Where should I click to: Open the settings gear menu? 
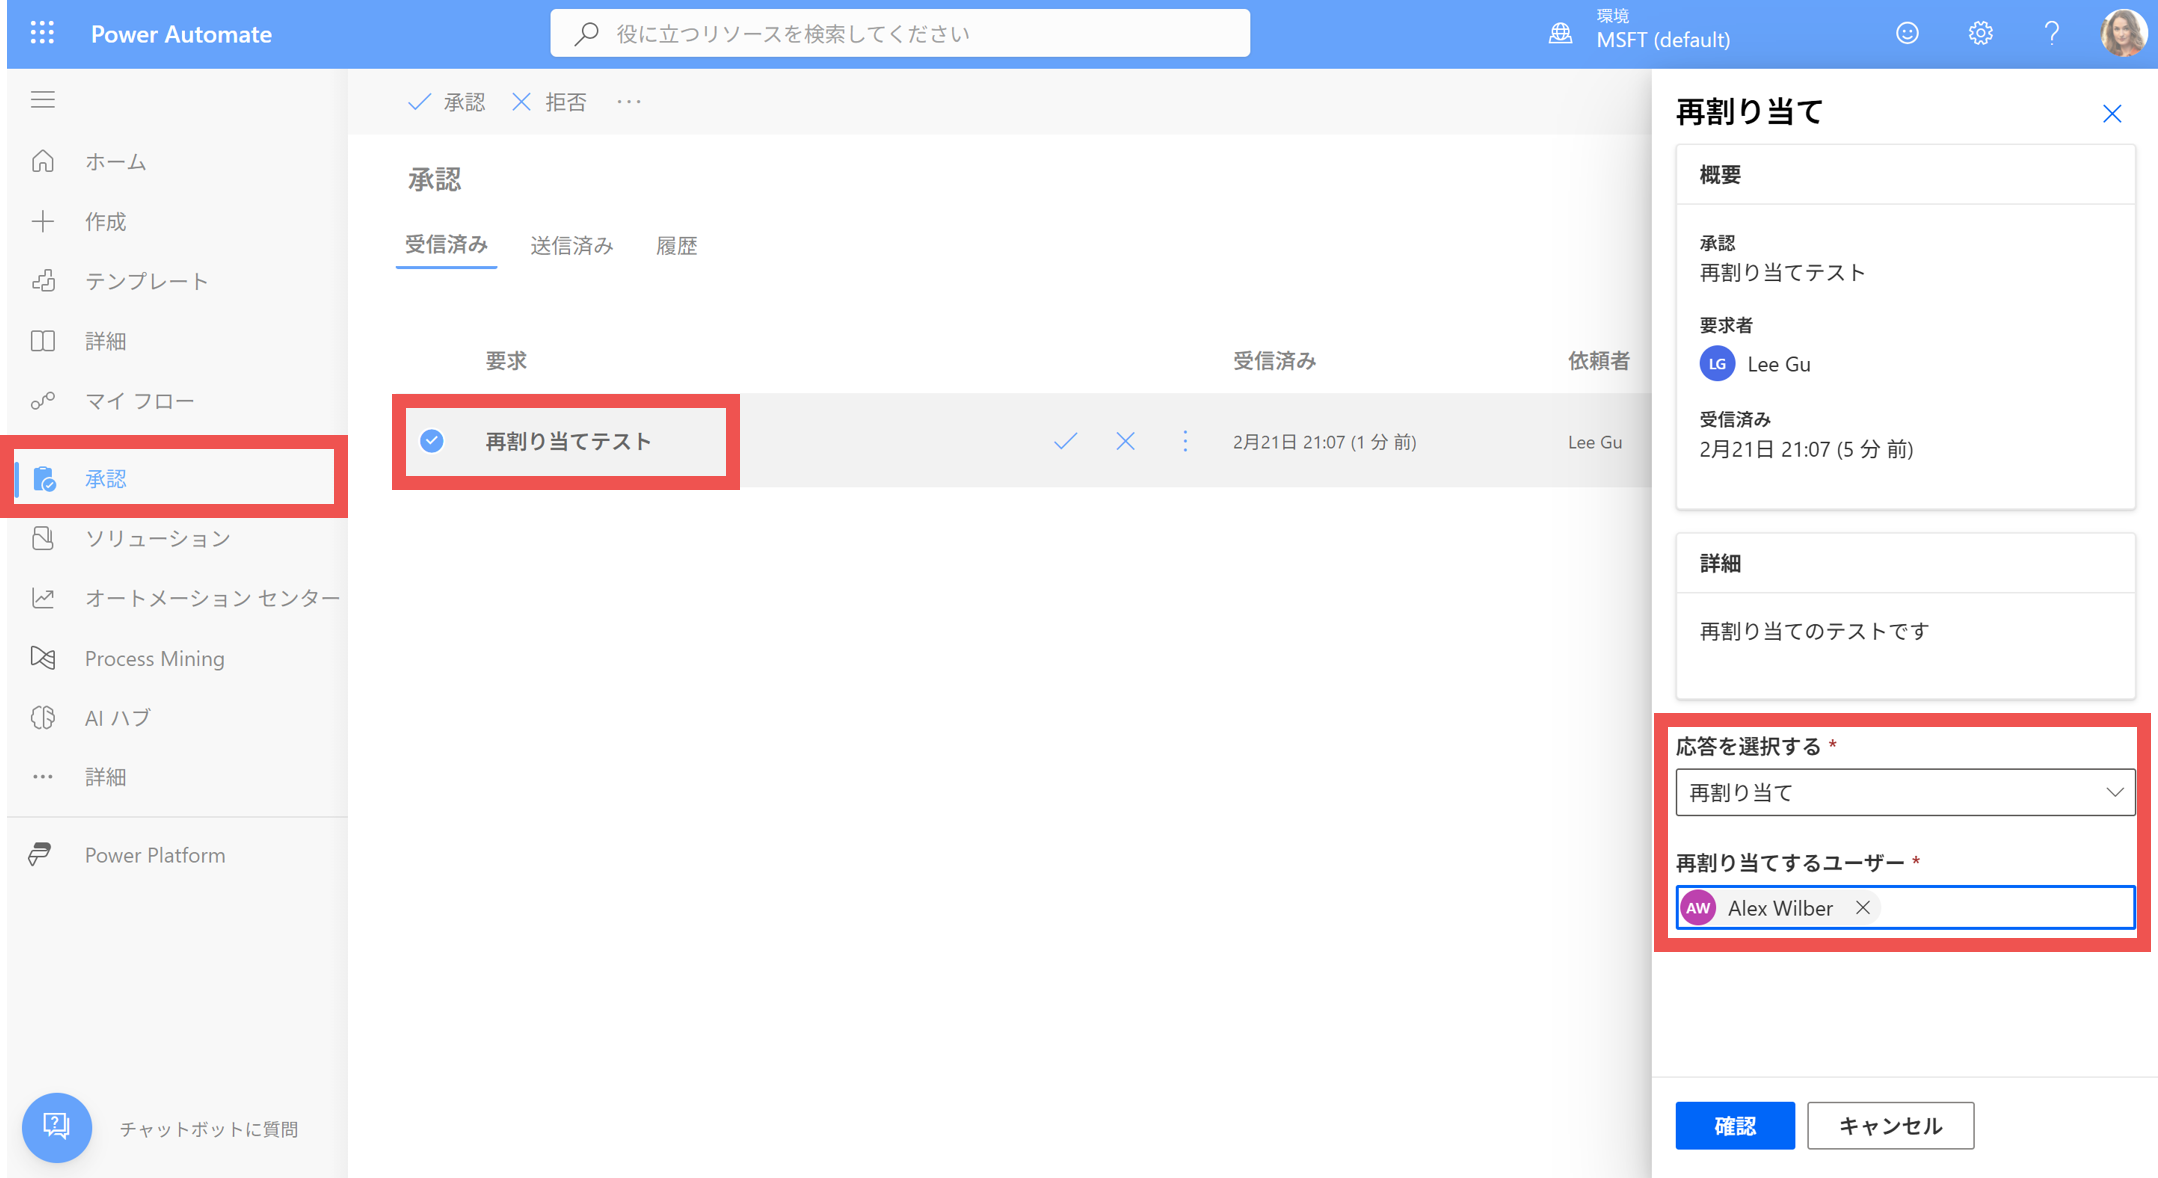point(1979,33)
